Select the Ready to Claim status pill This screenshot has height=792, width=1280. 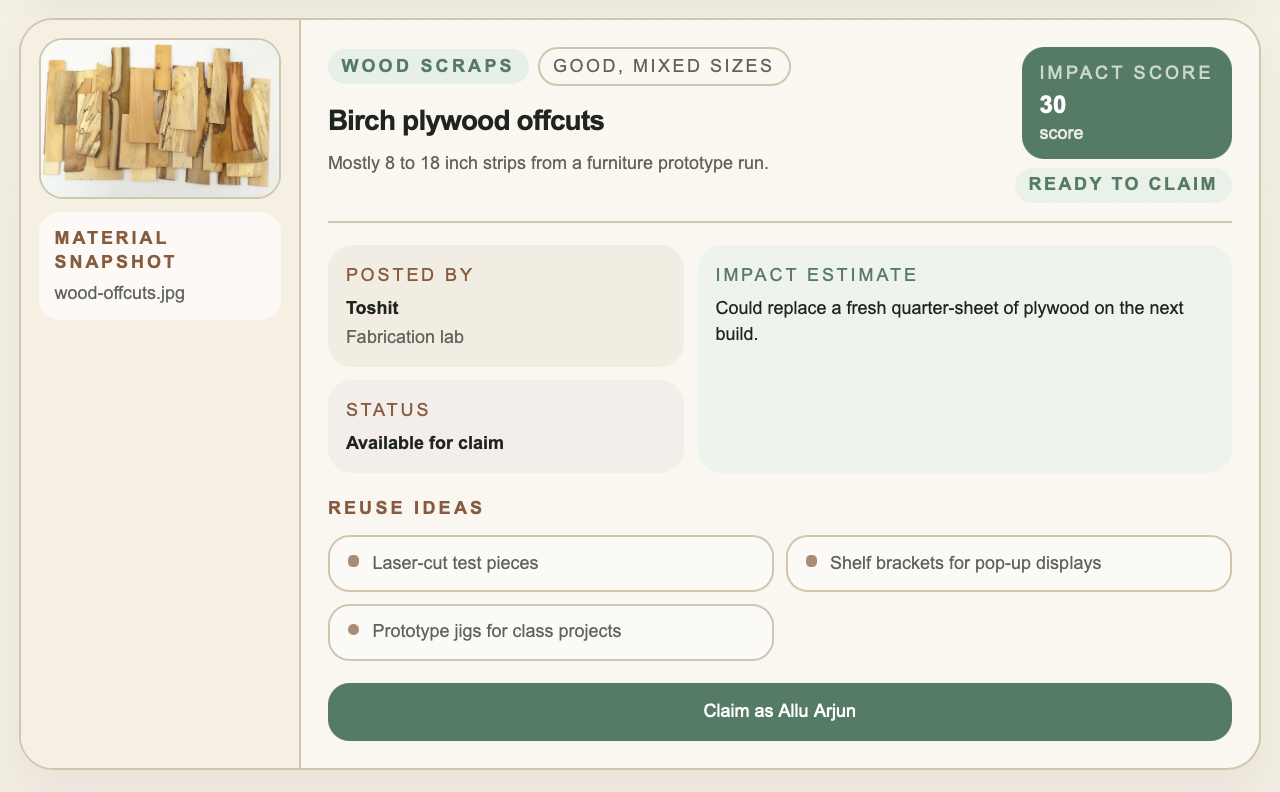[1122, 185]
